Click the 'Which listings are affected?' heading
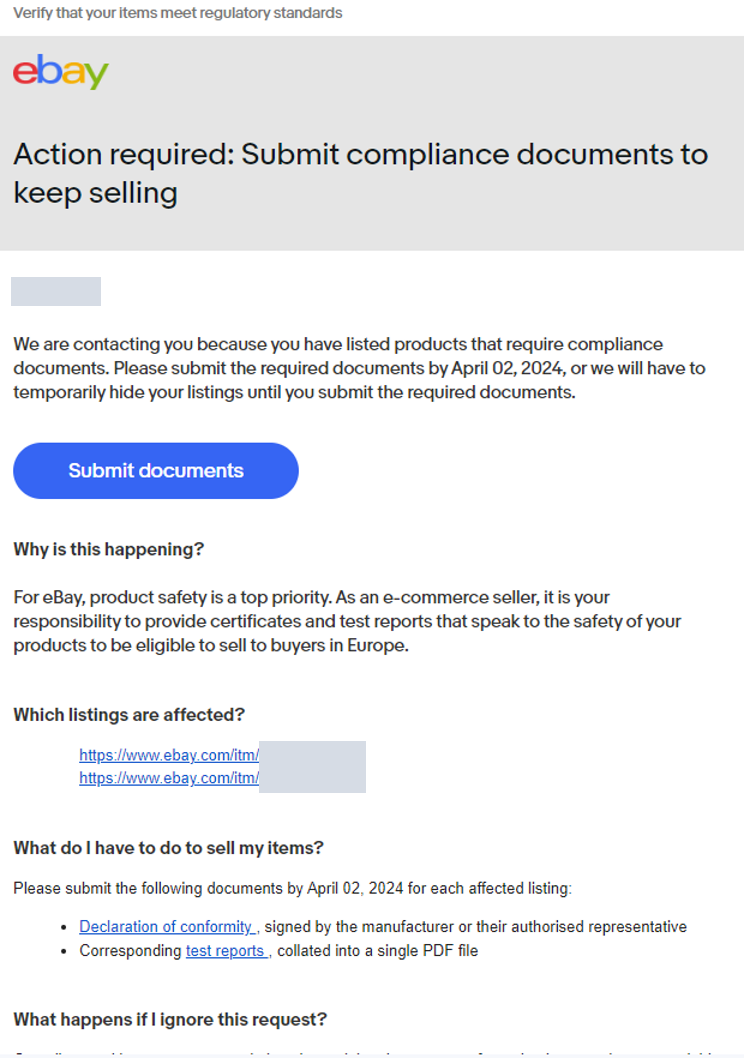744x1058 pixels. pyautogui.click(x=129, y=714)
